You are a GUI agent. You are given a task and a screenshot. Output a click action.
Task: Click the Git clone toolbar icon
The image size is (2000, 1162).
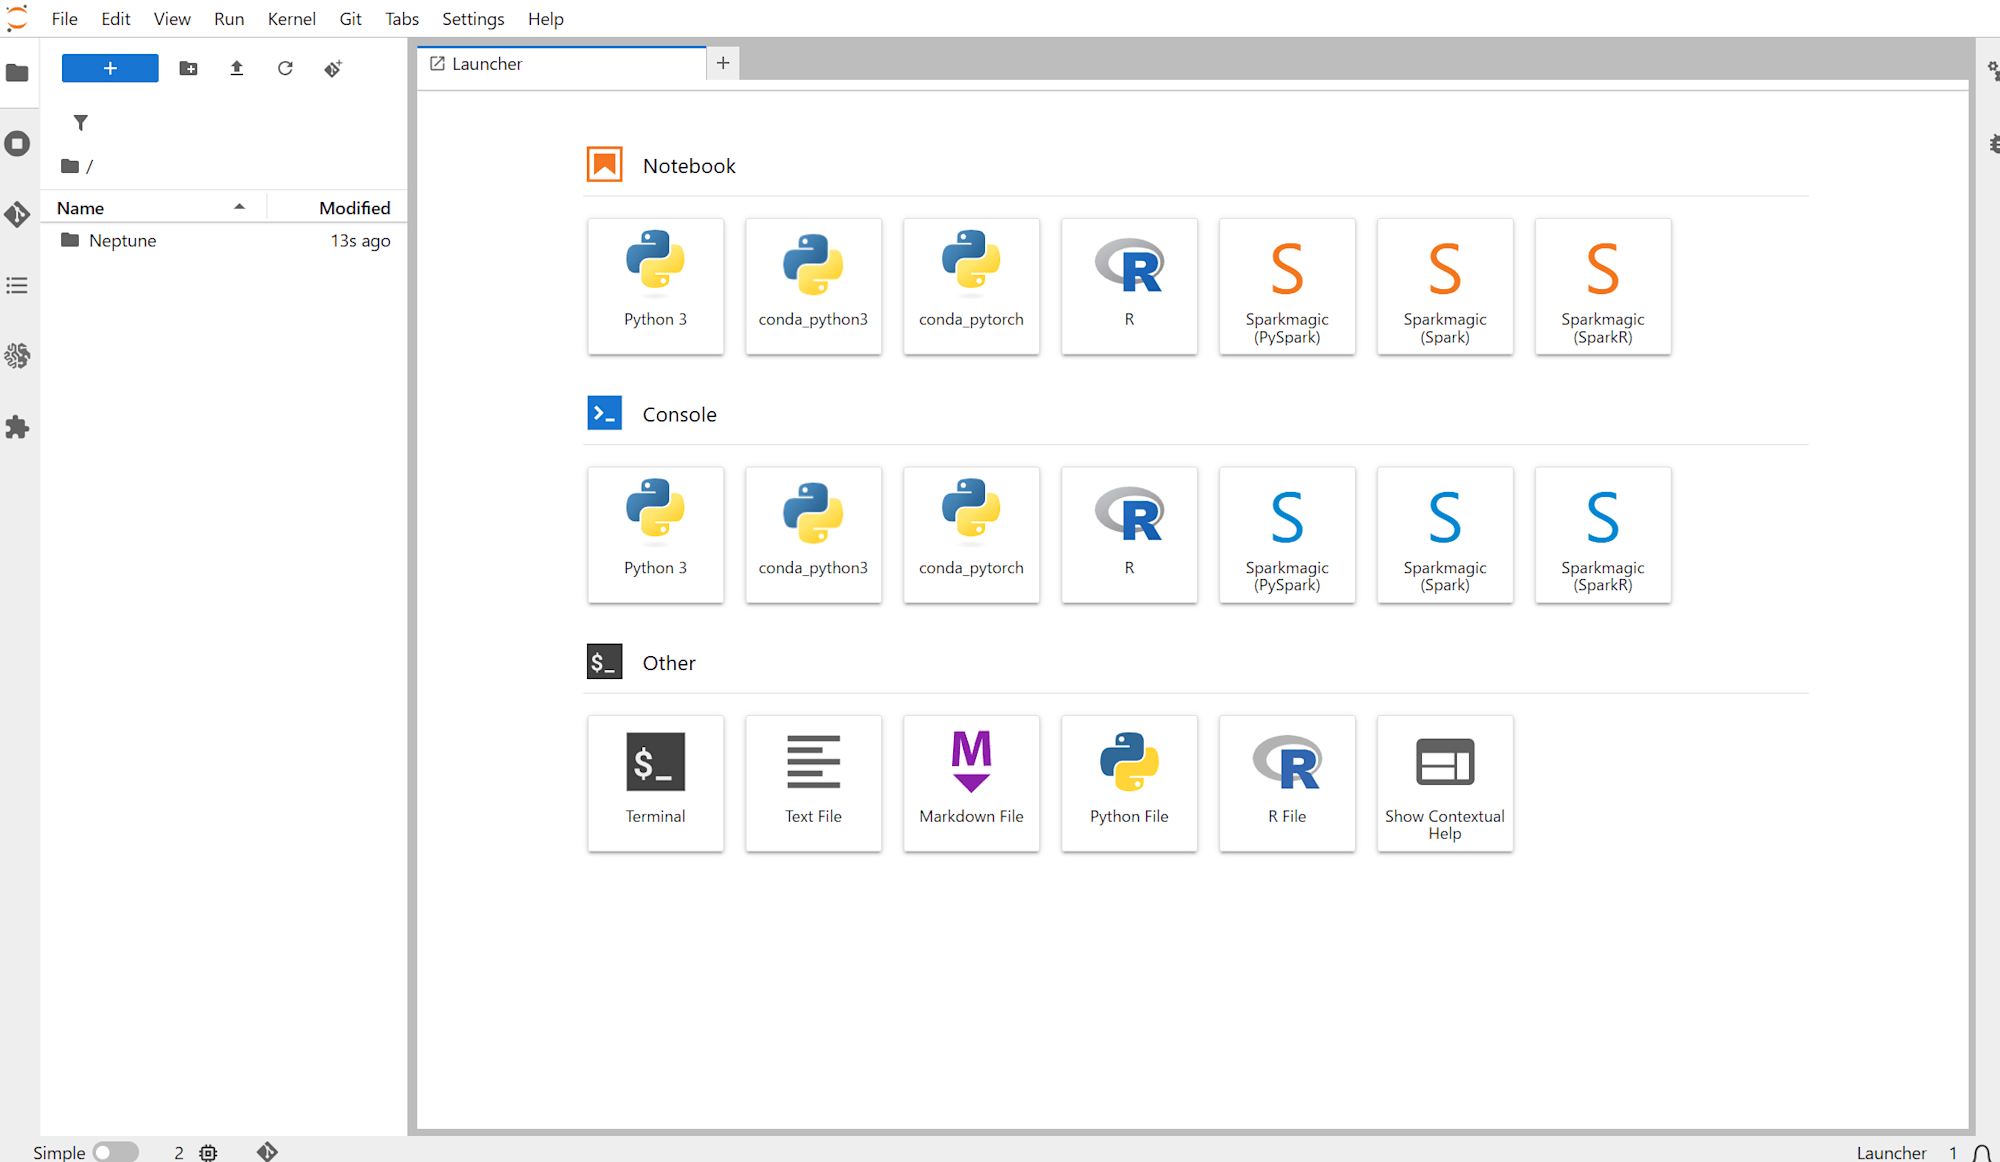[333, 68]
